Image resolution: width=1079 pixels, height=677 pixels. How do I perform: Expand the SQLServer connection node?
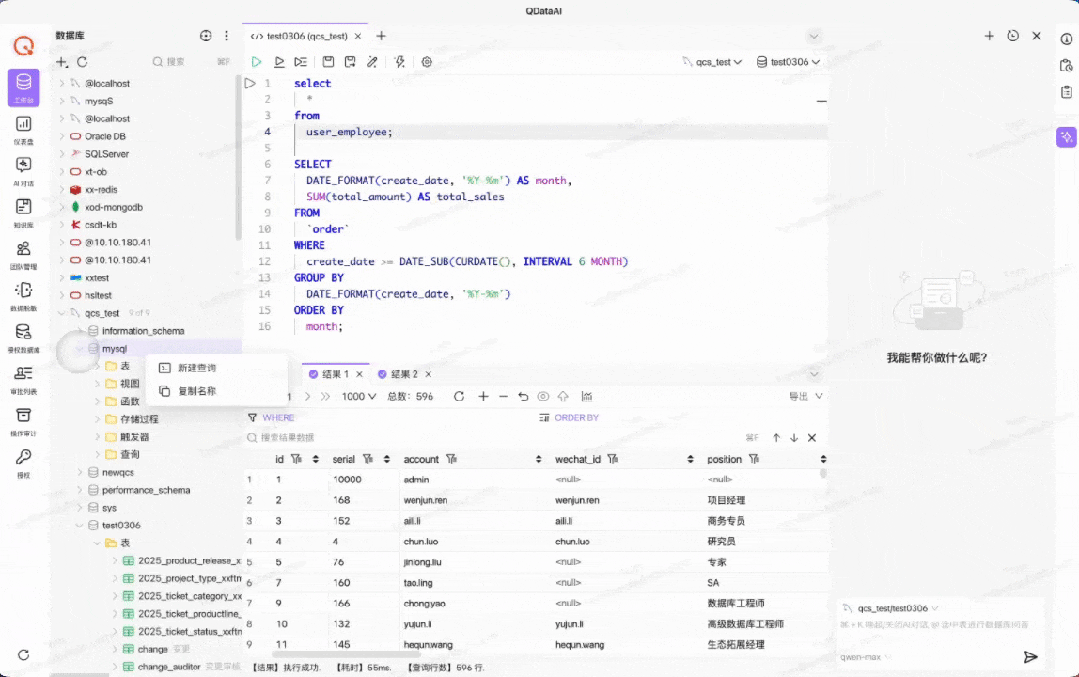pos(62,154)
